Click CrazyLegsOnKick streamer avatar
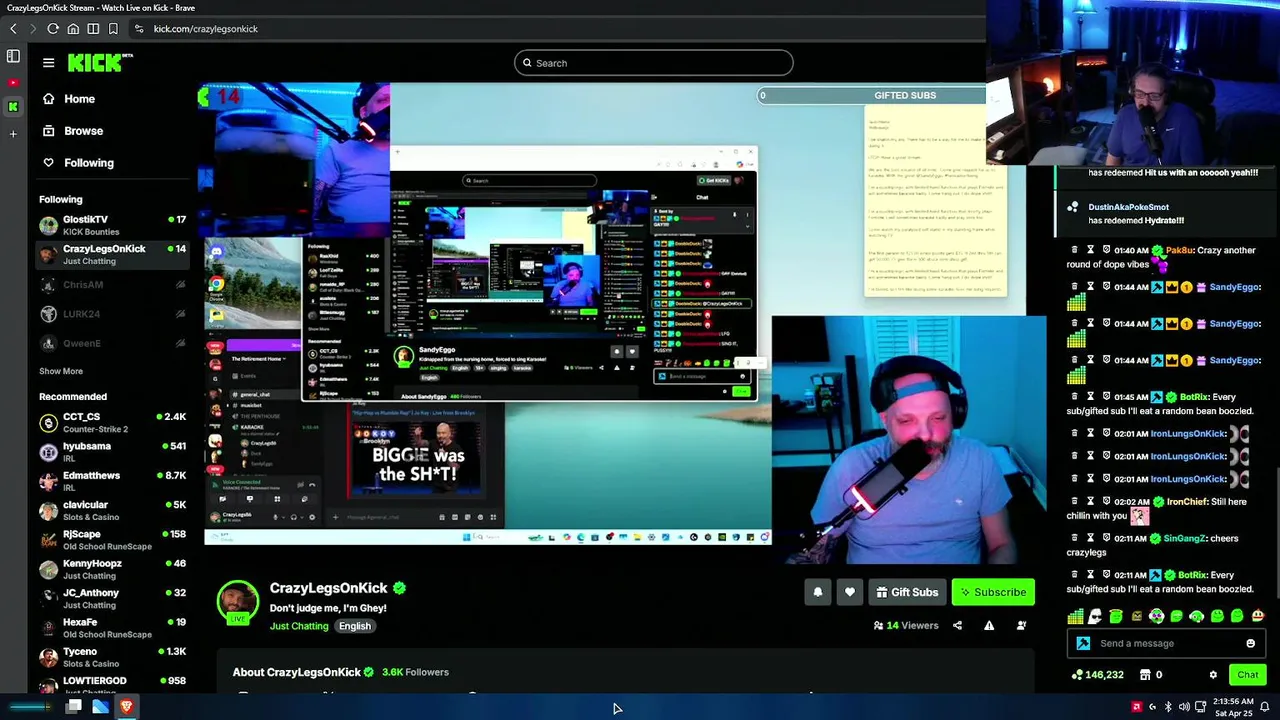The image size is (1280, 720). pos(238,602)
